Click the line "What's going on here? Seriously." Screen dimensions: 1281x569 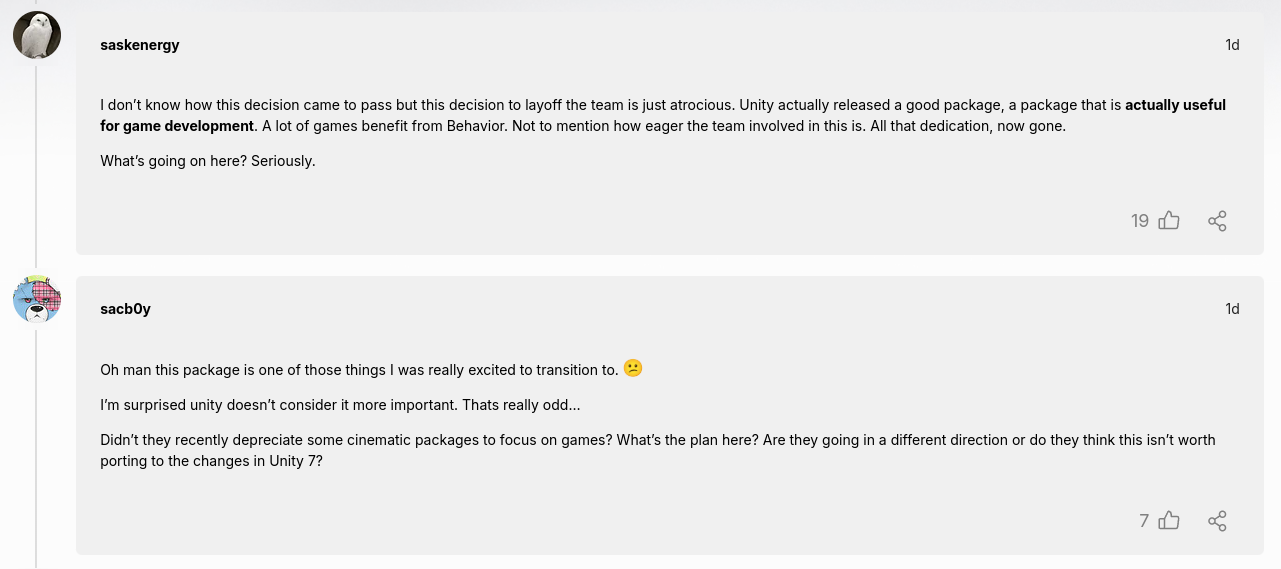208,161
